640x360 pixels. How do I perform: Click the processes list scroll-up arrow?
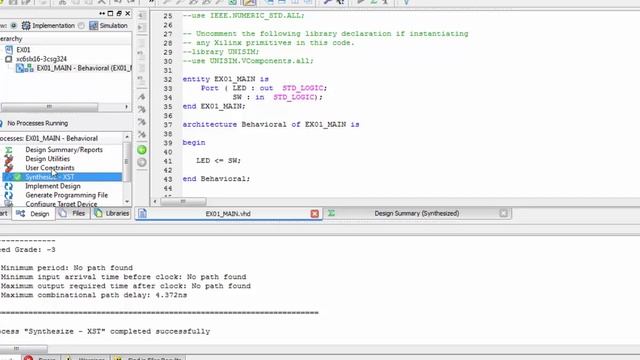(x=127, y=137)
